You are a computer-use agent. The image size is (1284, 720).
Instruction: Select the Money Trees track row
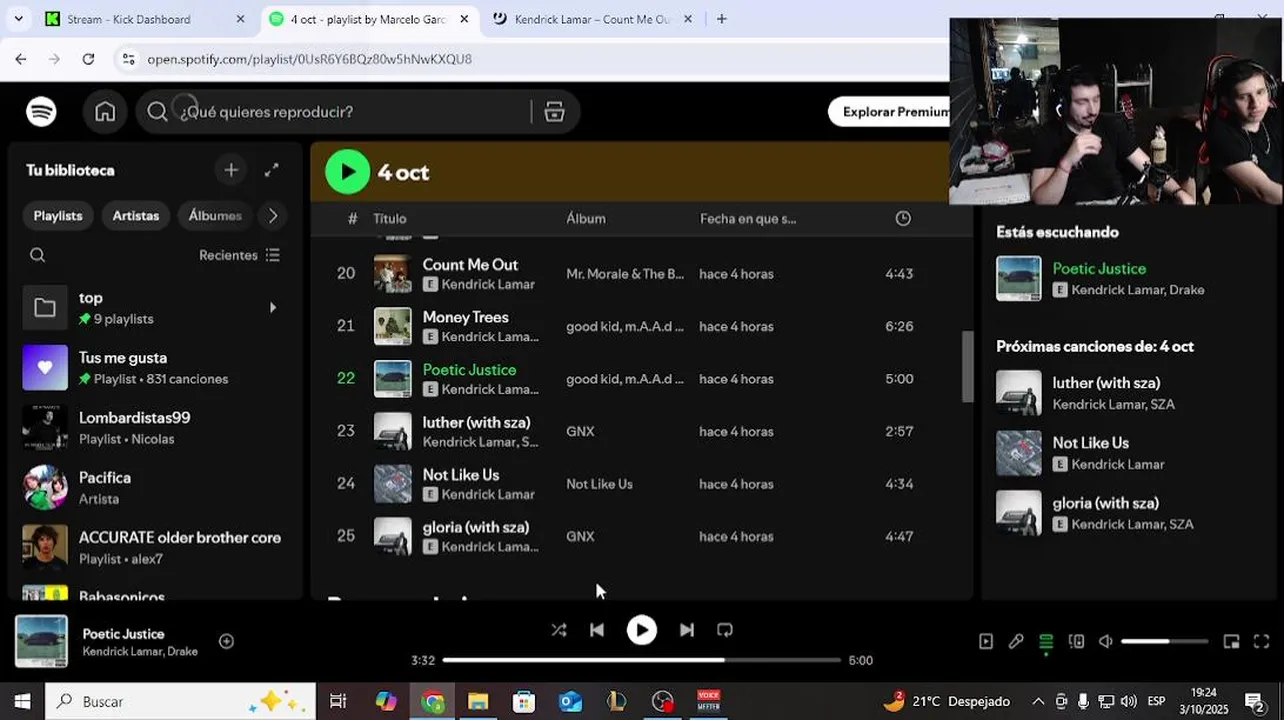pyautogui.click(x=640, y=326)
